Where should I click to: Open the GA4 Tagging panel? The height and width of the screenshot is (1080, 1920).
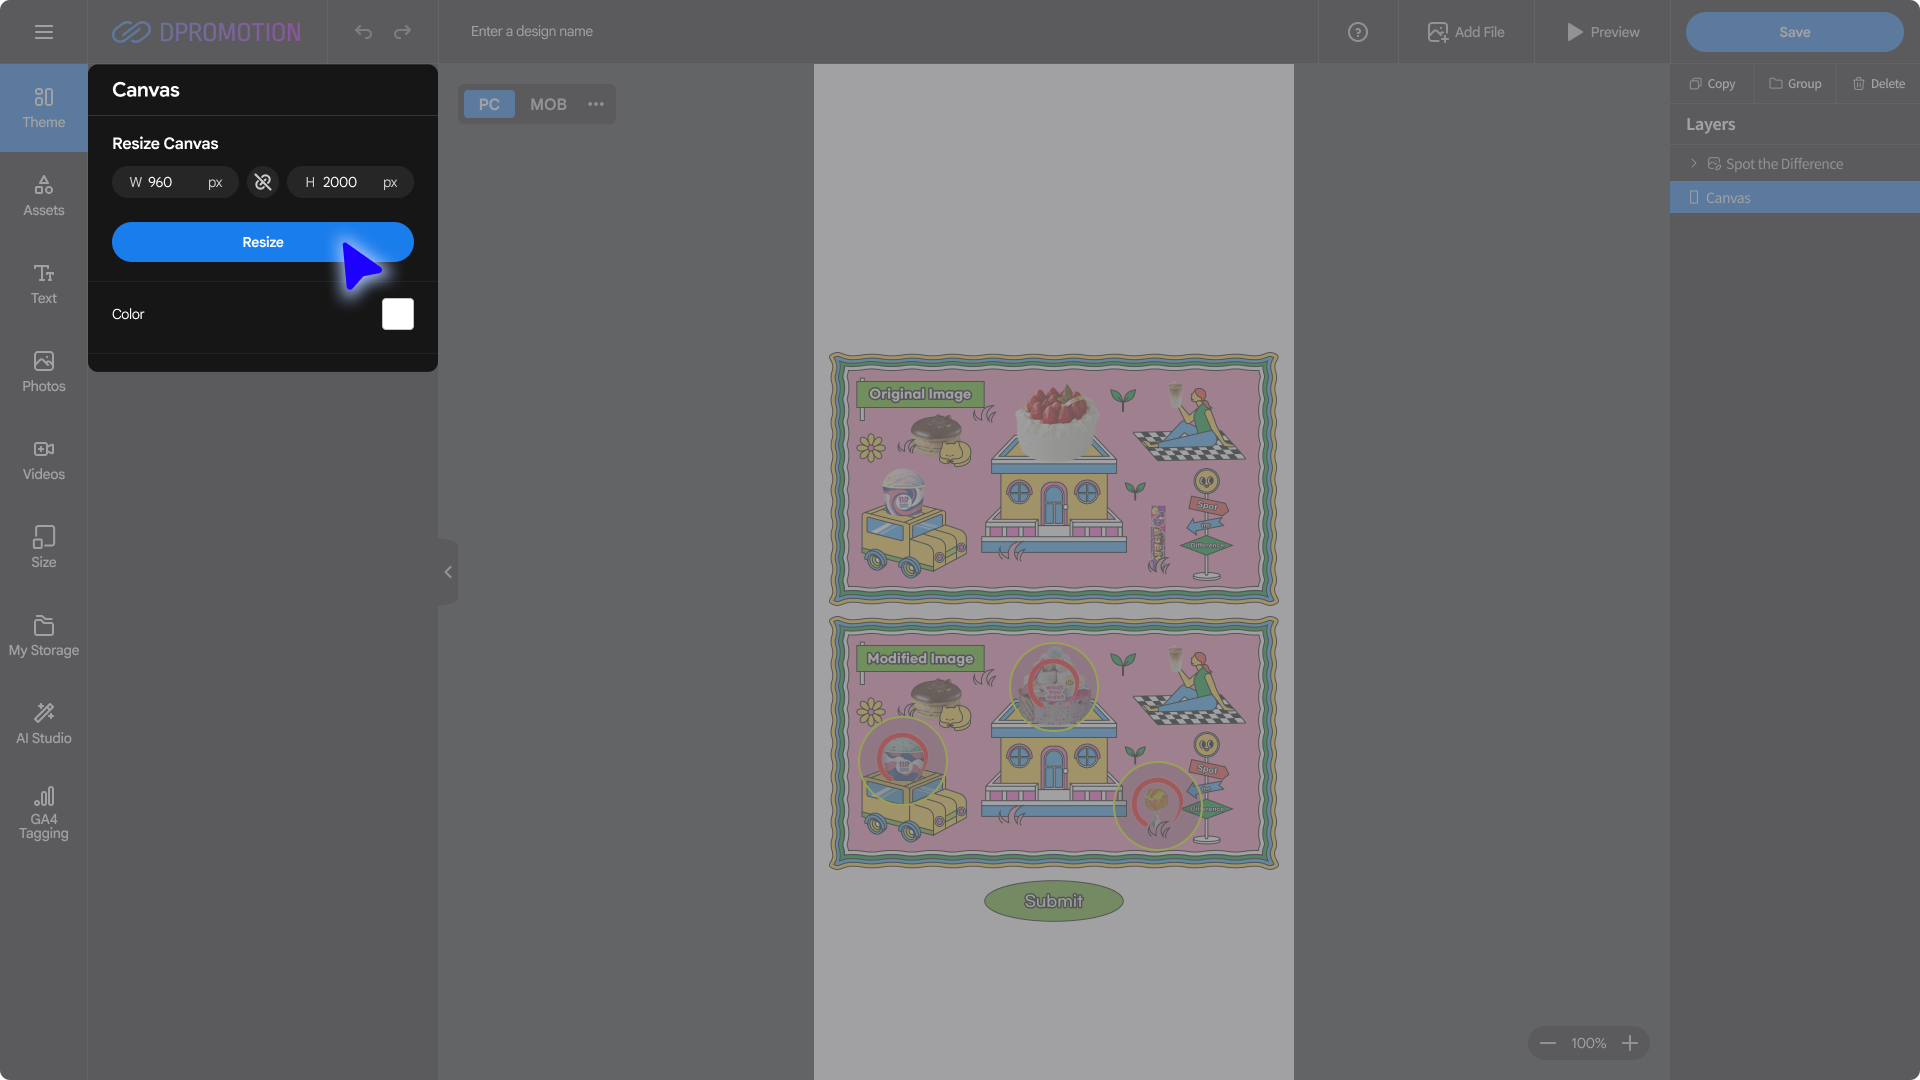tap(43, 812)
